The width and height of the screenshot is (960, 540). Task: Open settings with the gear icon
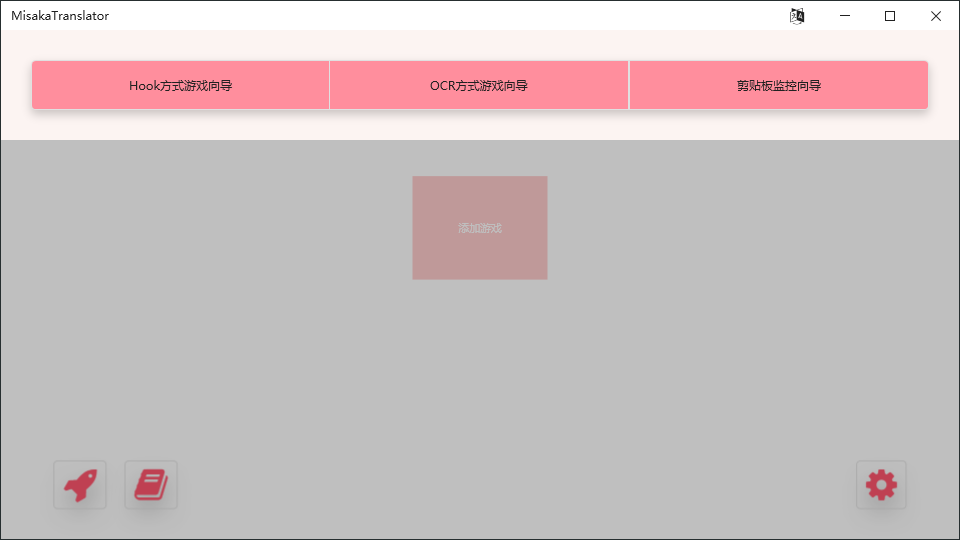point(881,485)
